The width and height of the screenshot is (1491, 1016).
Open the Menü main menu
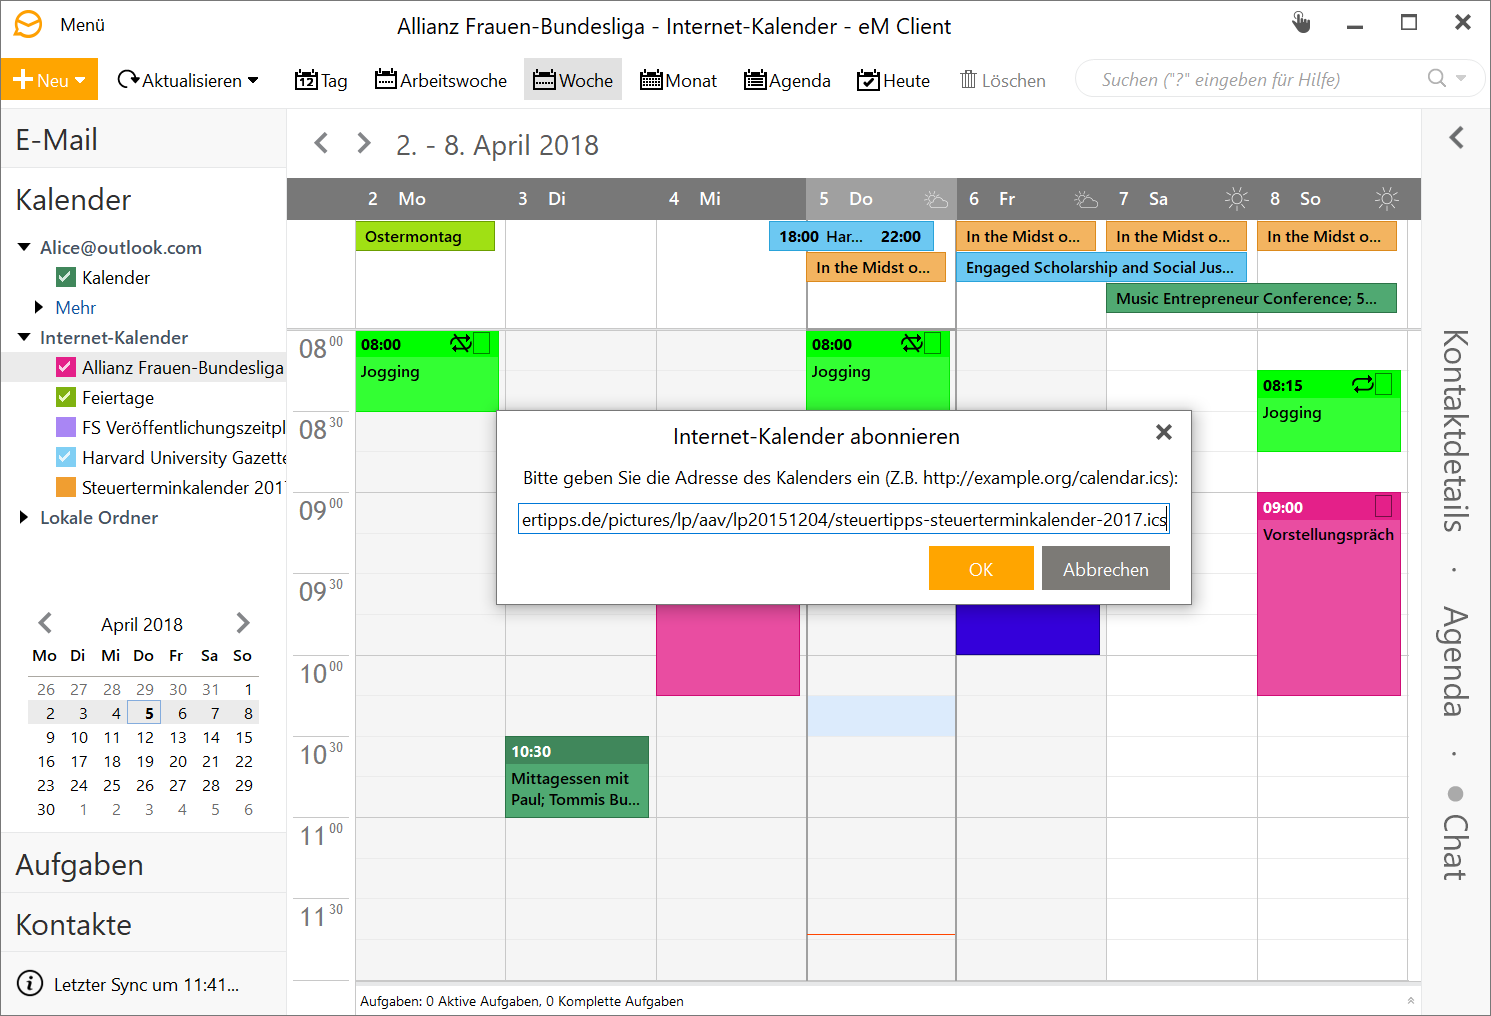(x=82, y=25)
